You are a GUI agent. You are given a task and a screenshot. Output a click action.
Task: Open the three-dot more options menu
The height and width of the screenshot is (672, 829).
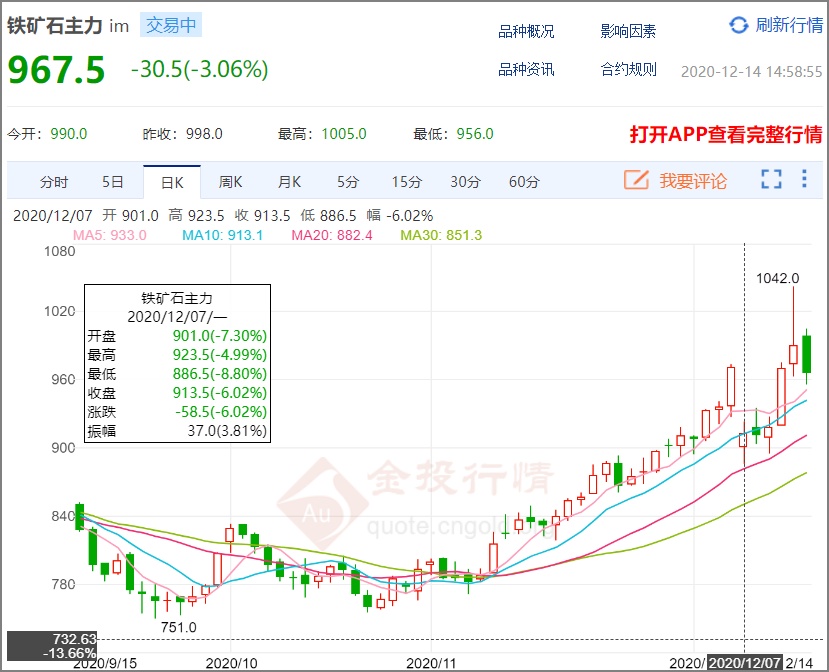(x=804, y=180)
